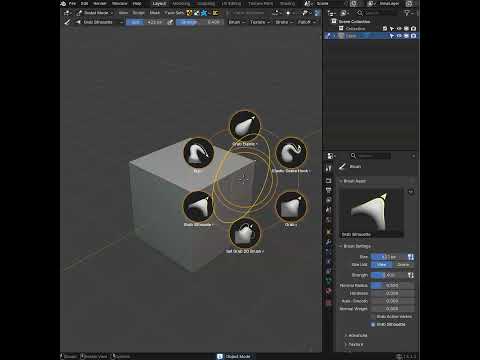Expand the Texture subpanel in properties

pyautogui.click(x=354, y=344)
